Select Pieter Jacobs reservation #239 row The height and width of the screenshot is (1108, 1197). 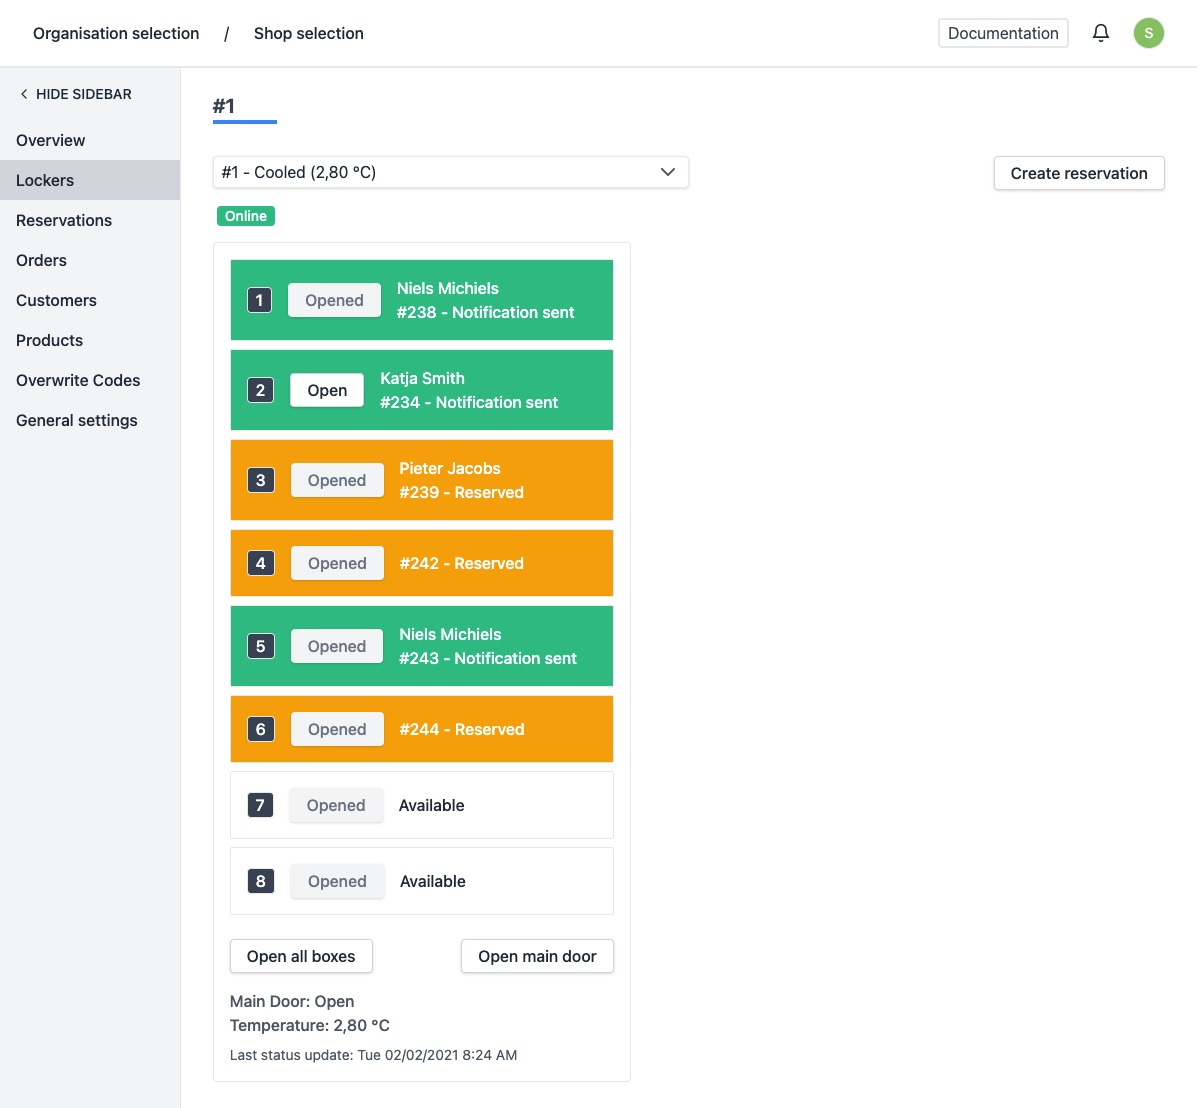(x=500, y=480)
